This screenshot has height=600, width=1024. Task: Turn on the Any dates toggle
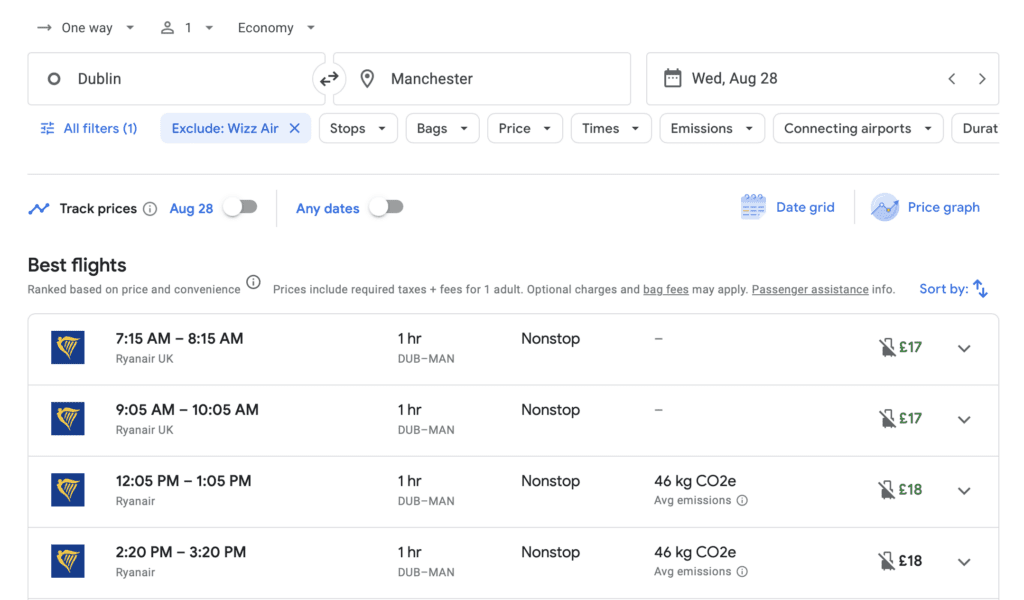387,205
